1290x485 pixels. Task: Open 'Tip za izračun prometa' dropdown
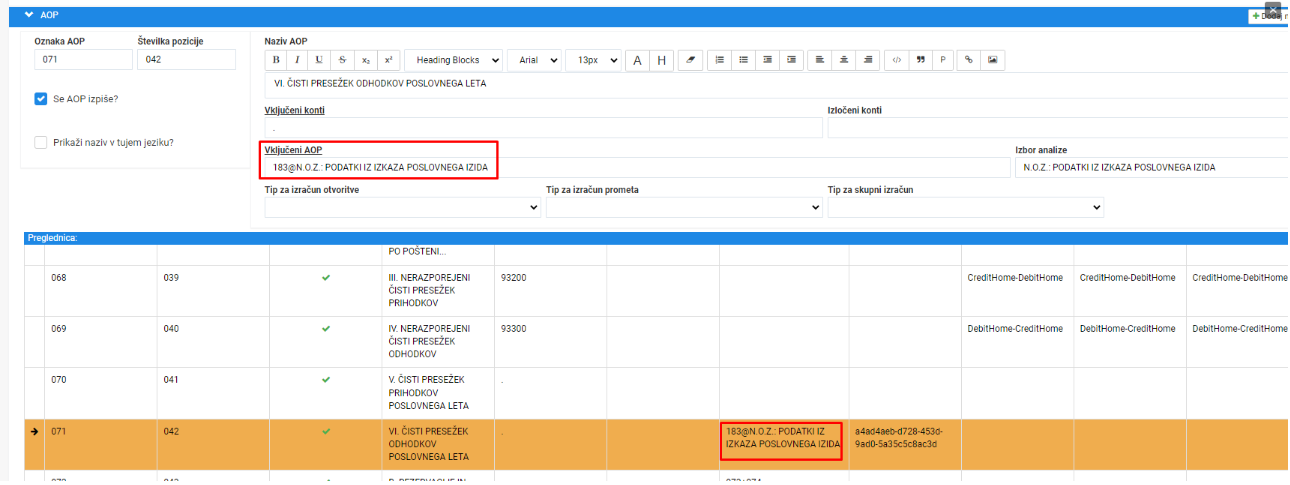point(684,207)
